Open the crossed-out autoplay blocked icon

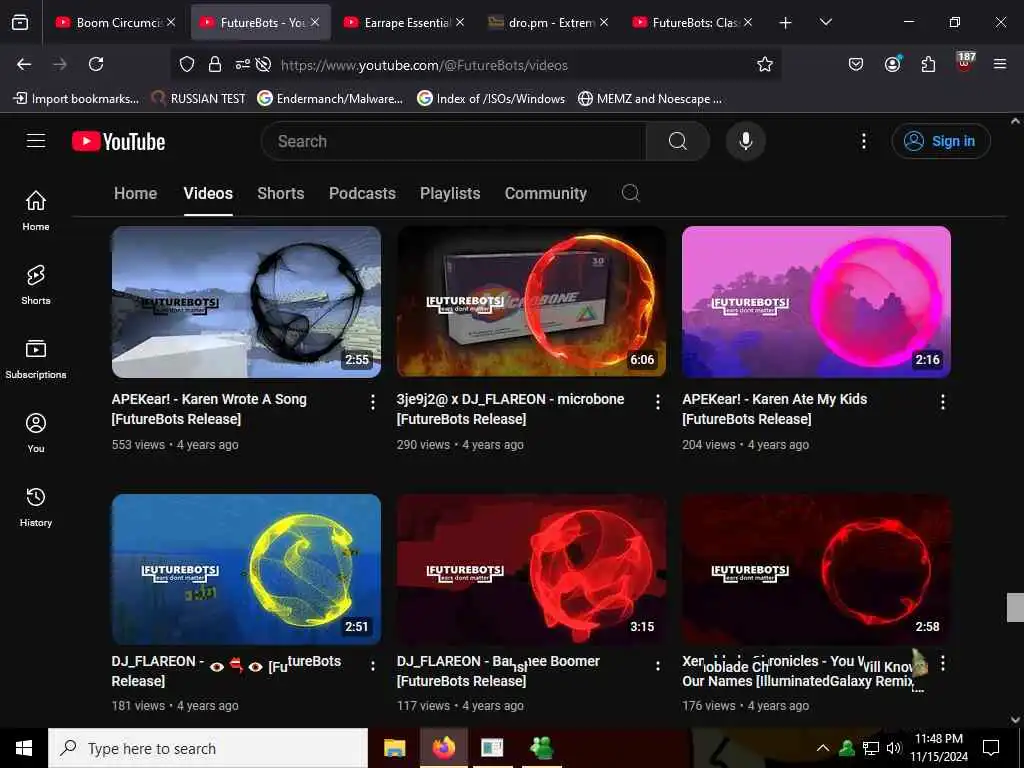263,64
